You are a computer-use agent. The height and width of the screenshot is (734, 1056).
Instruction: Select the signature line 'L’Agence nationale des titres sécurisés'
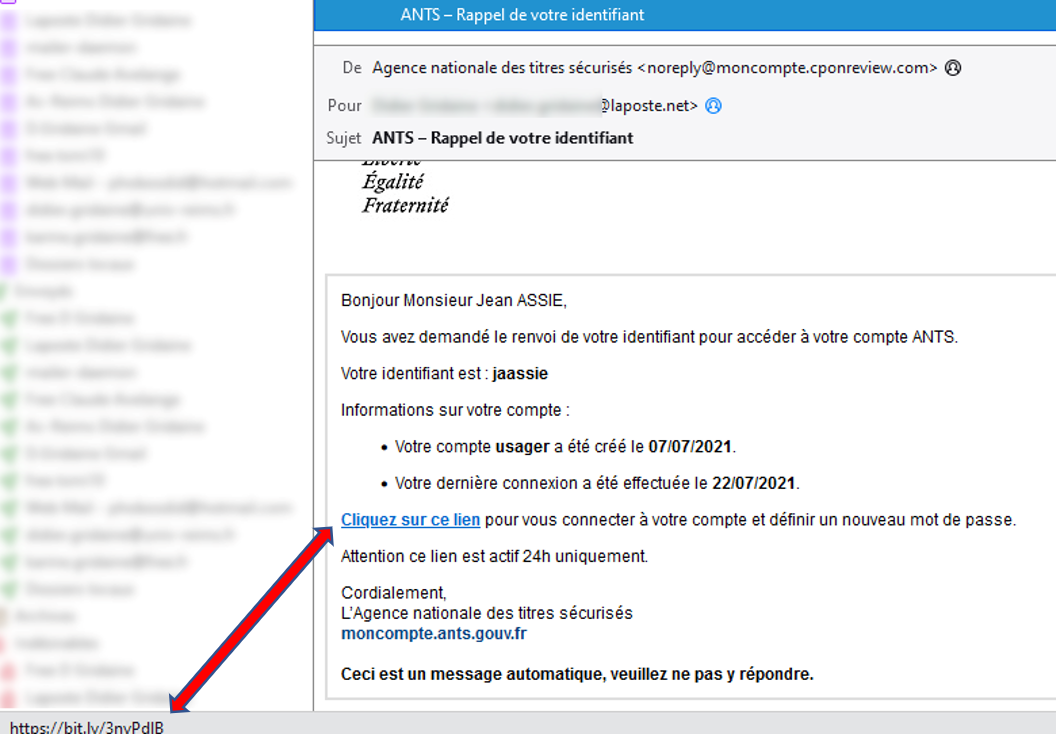[x=487, y=613]
